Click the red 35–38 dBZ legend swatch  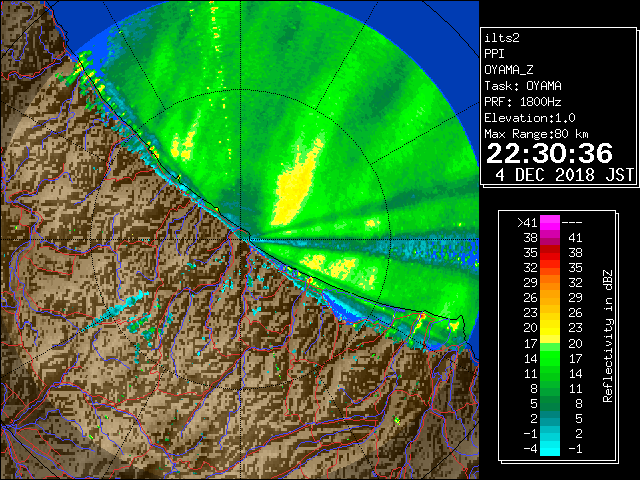coord(550,253)
